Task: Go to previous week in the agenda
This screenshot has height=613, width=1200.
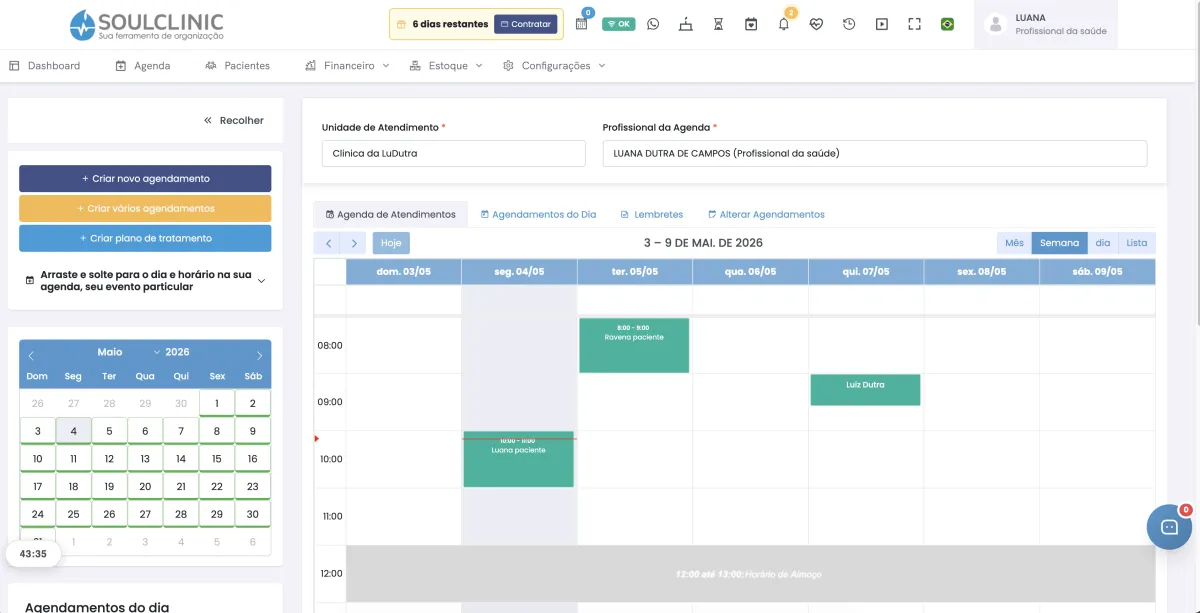Action: tap(327, 243)
